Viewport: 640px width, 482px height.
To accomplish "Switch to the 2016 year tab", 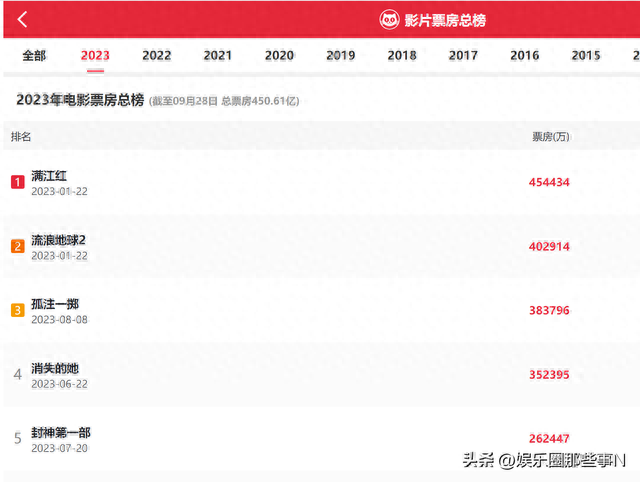I will pyautogui.click(x=524, y=56).
